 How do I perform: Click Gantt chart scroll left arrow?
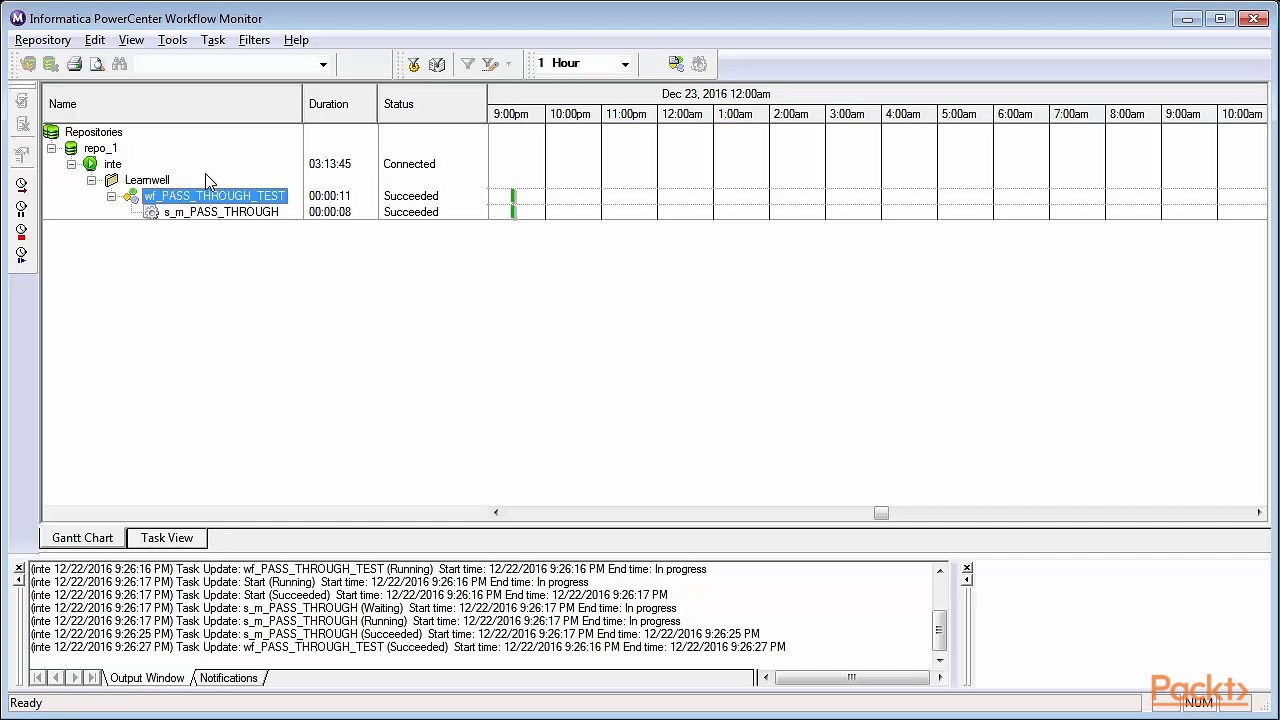pyautogui.click(x=495, y=513)
